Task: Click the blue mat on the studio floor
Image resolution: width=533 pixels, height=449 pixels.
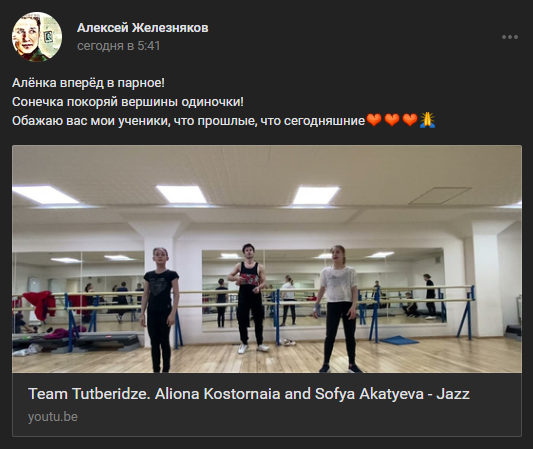Action: point(398,340)
